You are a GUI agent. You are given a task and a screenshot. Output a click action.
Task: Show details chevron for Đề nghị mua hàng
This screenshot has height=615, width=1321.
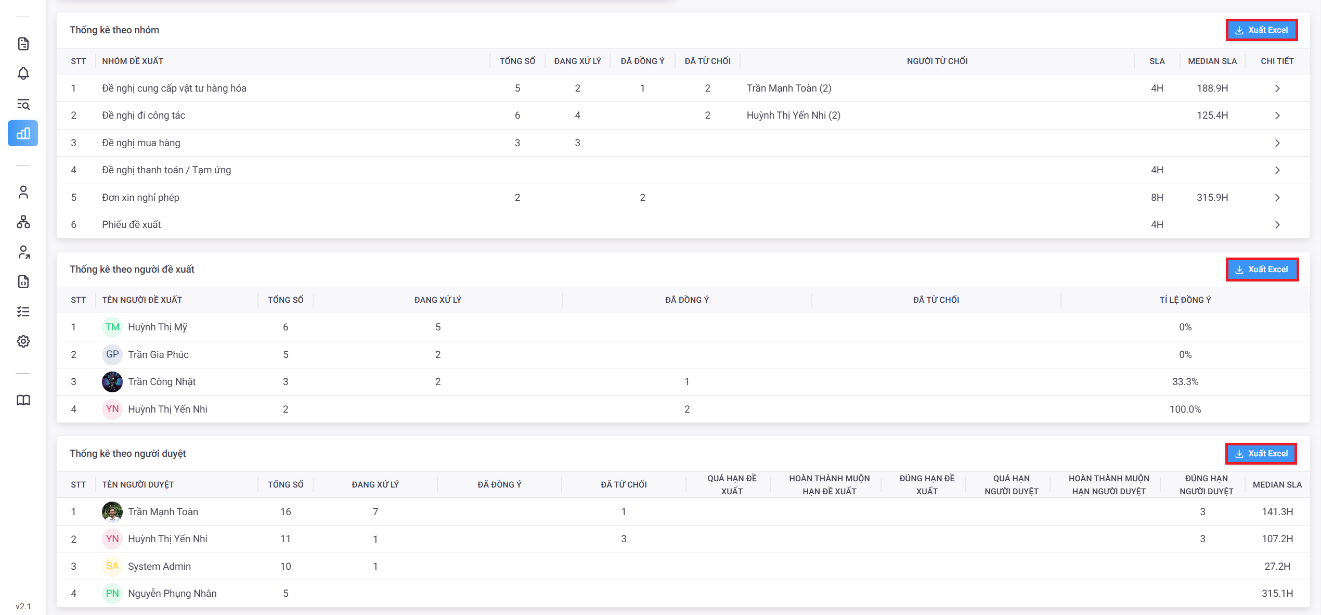[1277, 143]
